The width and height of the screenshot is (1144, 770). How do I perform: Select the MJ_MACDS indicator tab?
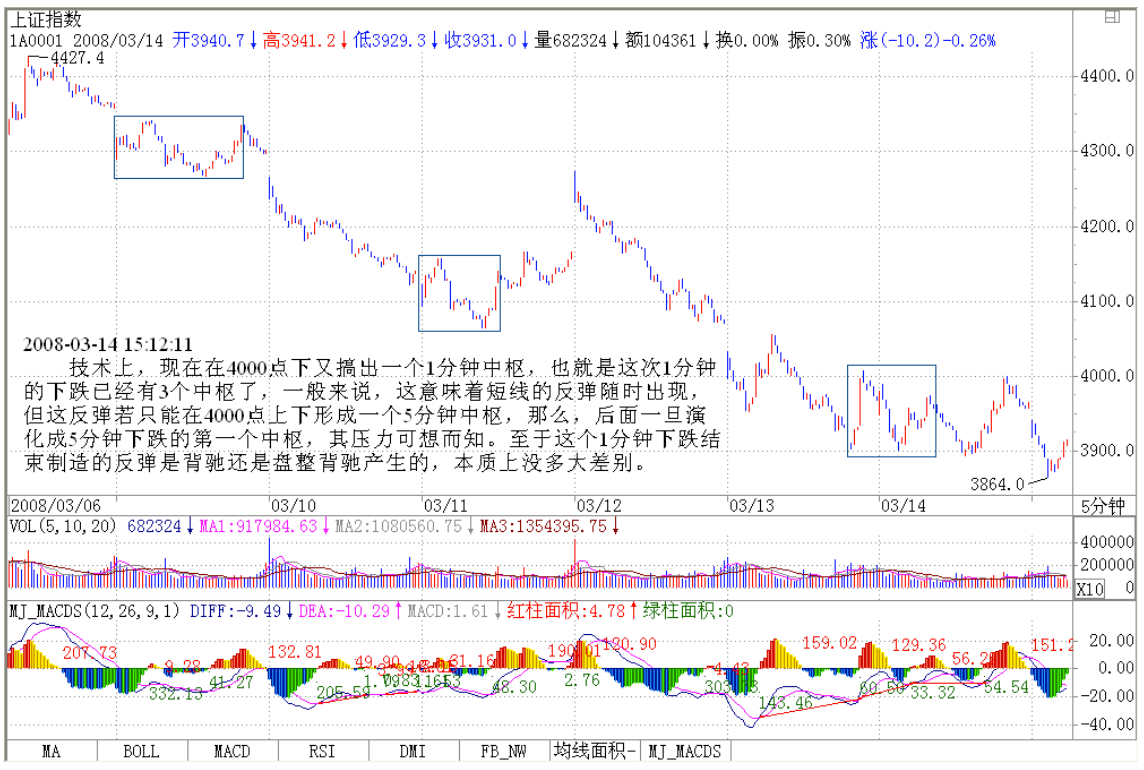click(685, 751)
